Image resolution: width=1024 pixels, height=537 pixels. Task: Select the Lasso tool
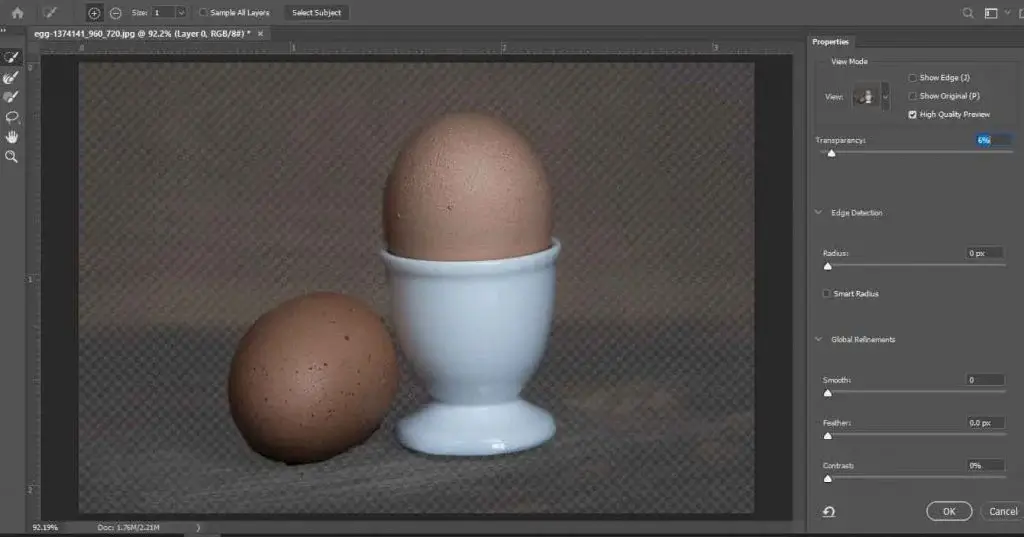[x=12, y=117]
